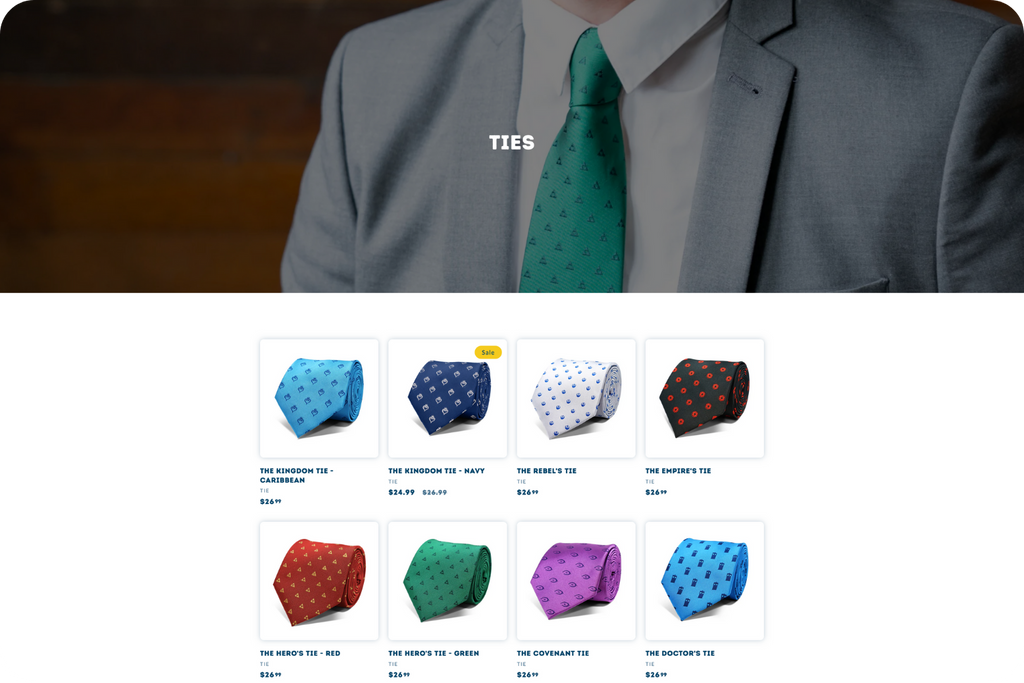Open the Hero's Tie Red product image

coord(319,580)
